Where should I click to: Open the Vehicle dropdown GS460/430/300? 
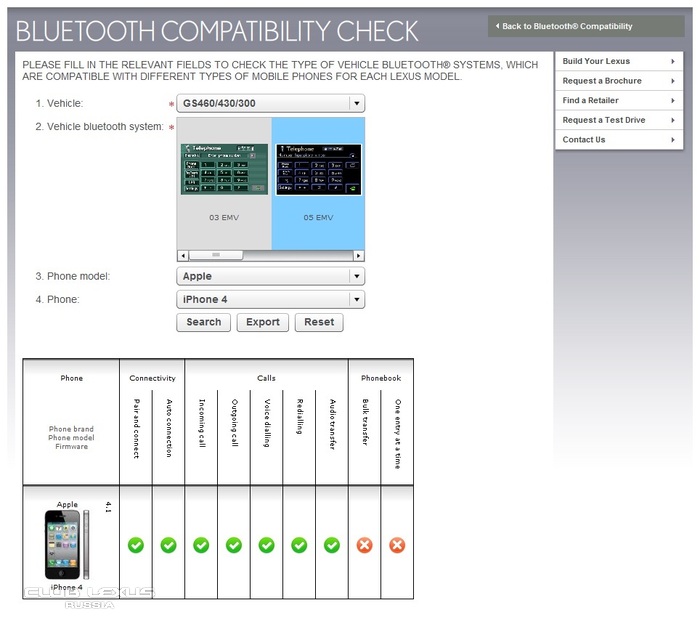270,103
